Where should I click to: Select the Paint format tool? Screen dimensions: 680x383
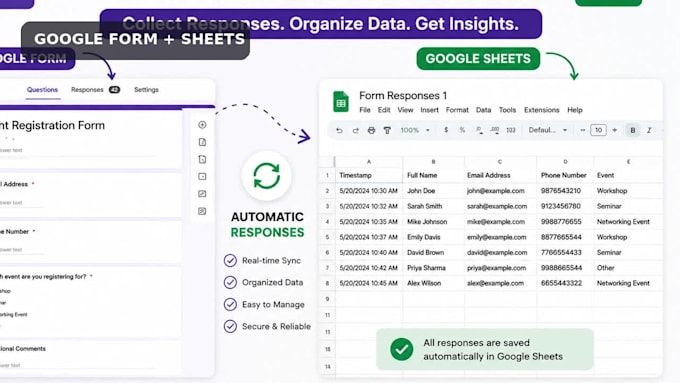coord(387,130)
